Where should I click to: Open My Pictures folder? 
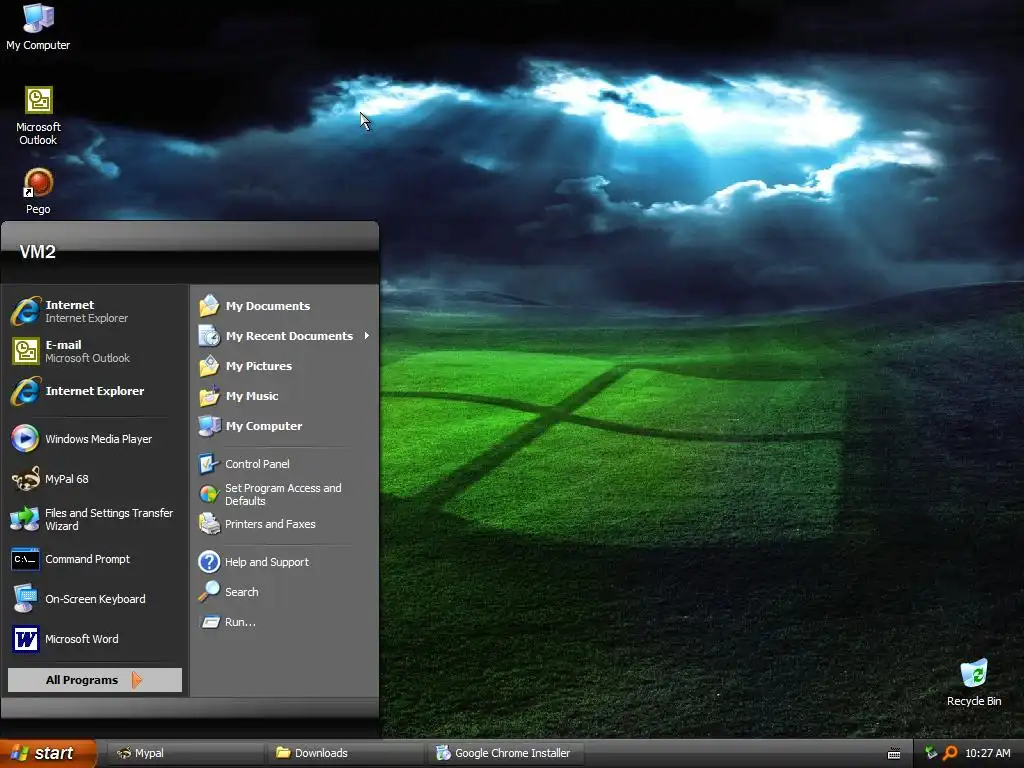(x=285, y=366)
